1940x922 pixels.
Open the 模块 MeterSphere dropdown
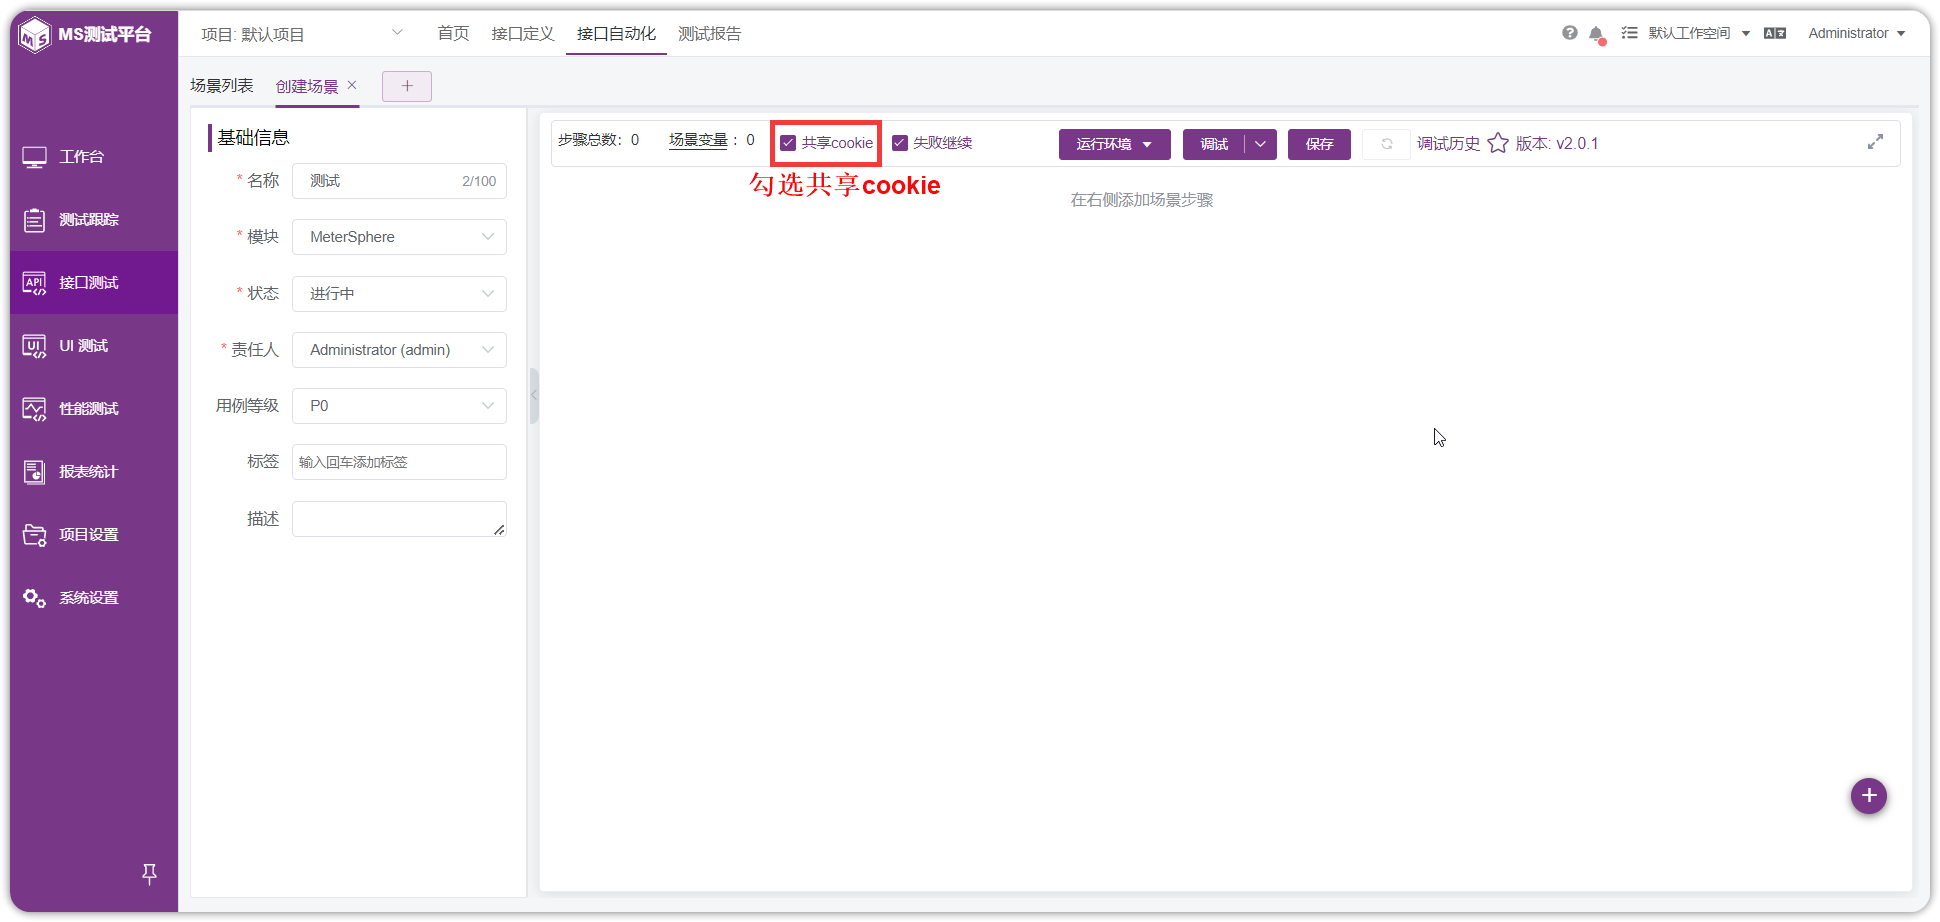tap(399, 237)
